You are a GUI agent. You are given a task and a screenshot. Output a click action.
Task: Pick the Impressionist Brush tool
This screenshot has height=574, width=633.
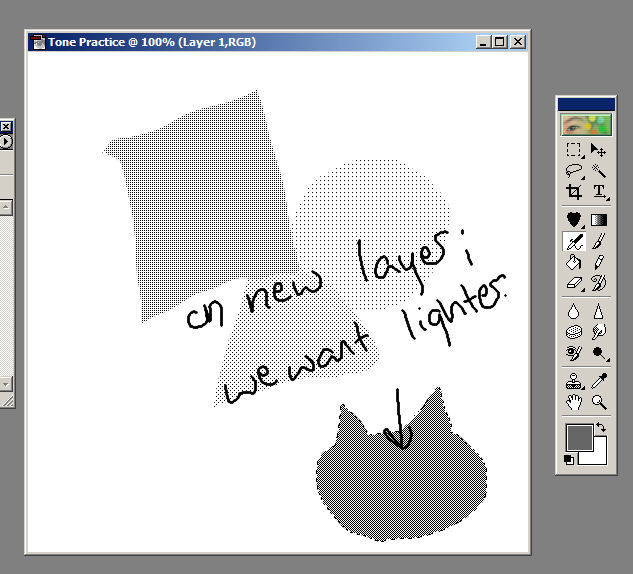(598, 283)
